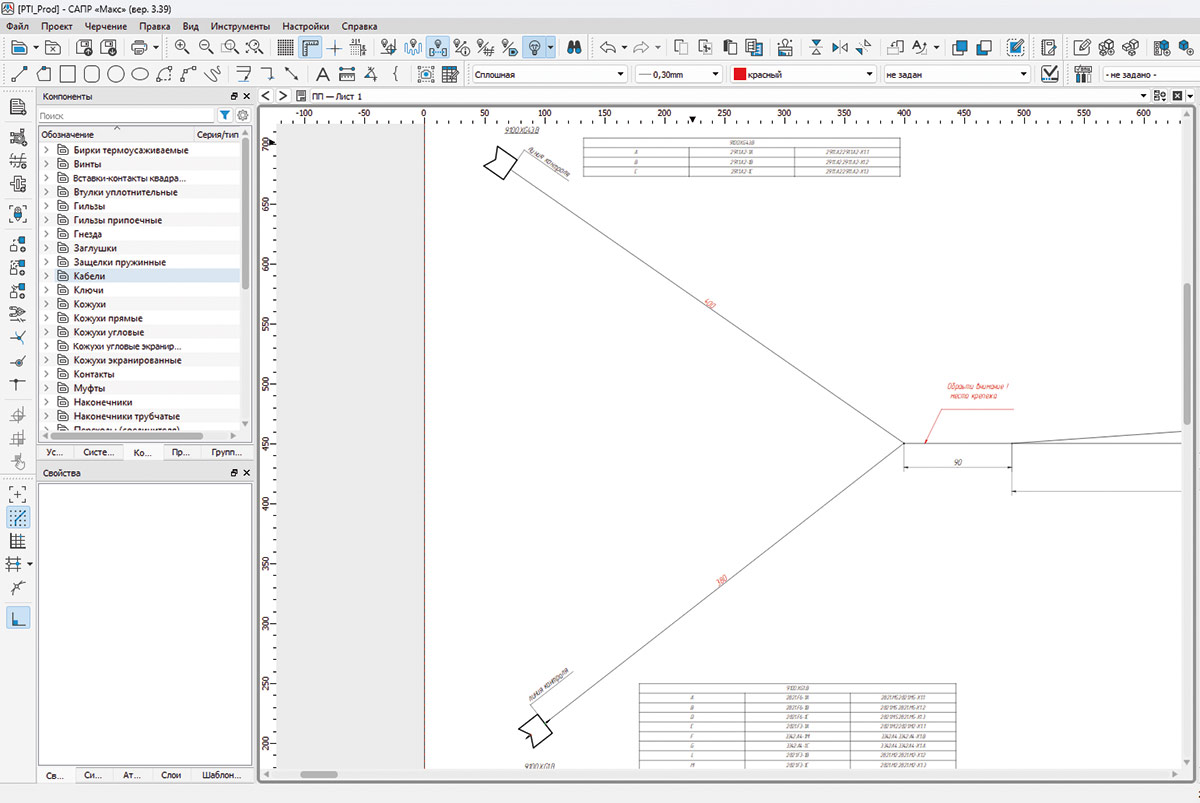Toggle the rulers display button
Image resolution: width=1200 pixels, height=803 pixels.
click(x=310, y=47)
